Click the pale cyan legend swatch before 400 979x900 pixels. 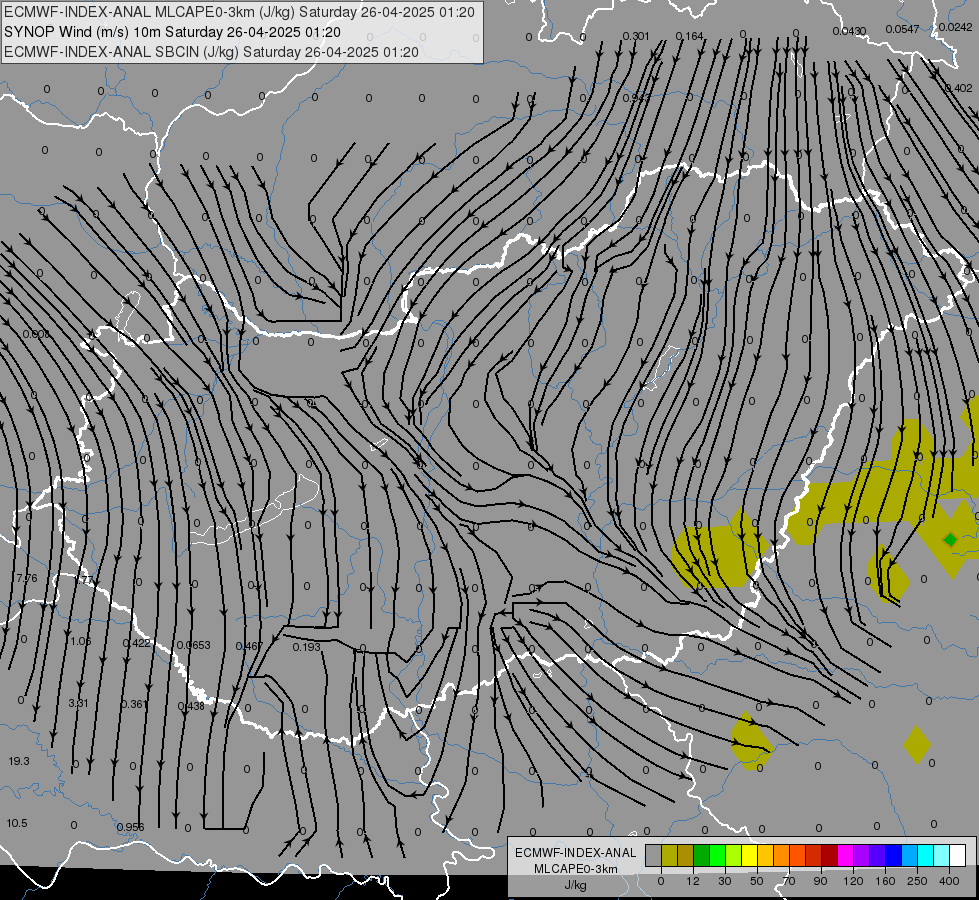[x=942, y=855]
